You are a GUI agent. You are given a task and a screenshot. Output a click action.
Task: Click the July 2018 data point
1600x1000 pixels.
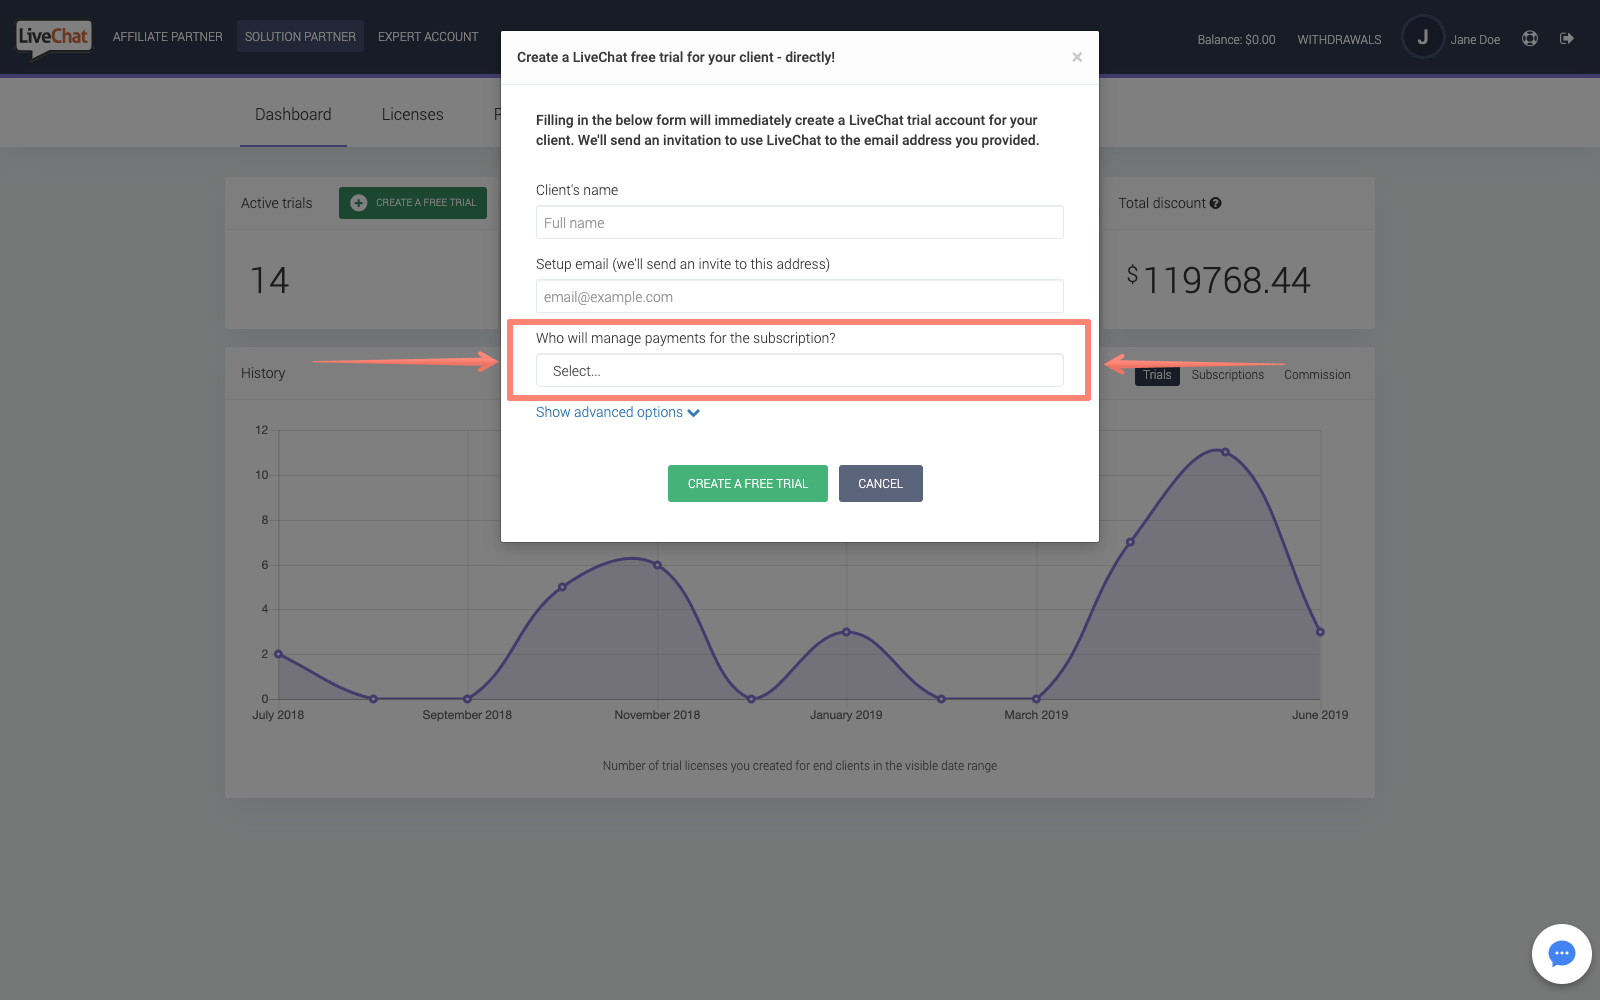[278, 654]
